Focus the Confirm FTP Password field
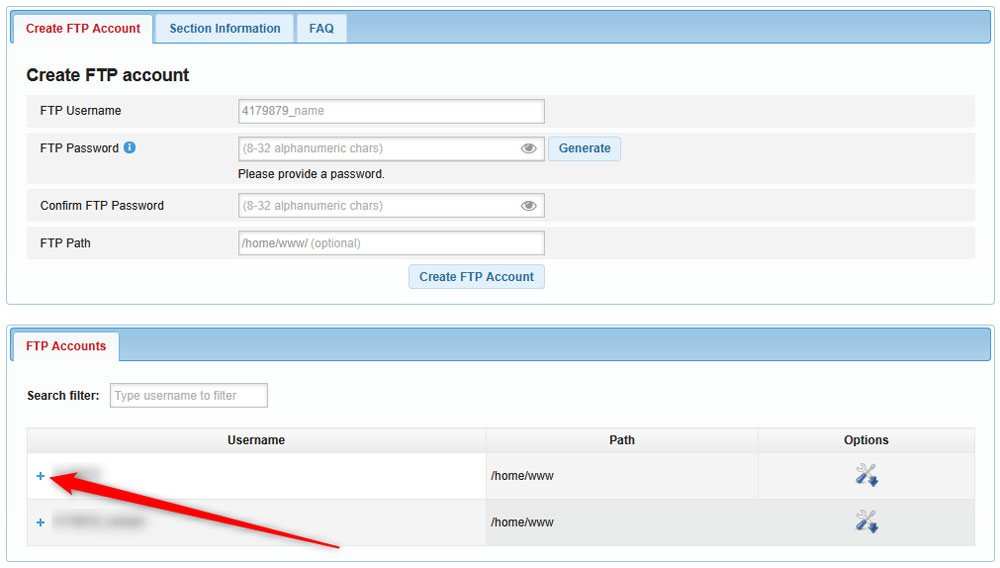Viewport: 1000px width, 568px height. tap(391, 206)
